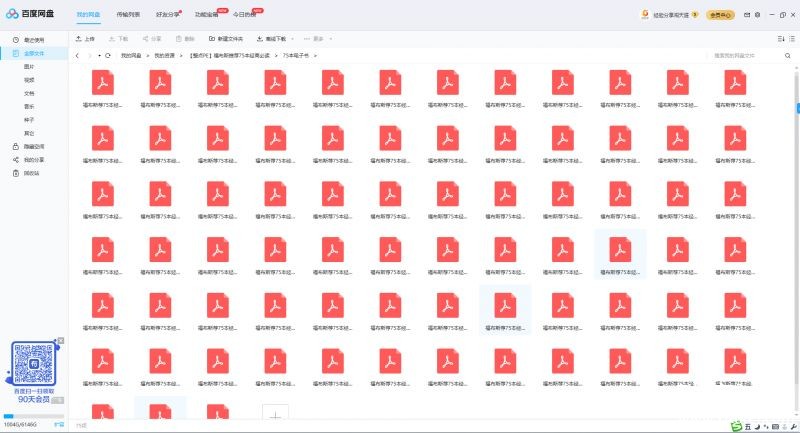Switch to the 传输列表 tab
Screen dimensions: 800x433
128,15
